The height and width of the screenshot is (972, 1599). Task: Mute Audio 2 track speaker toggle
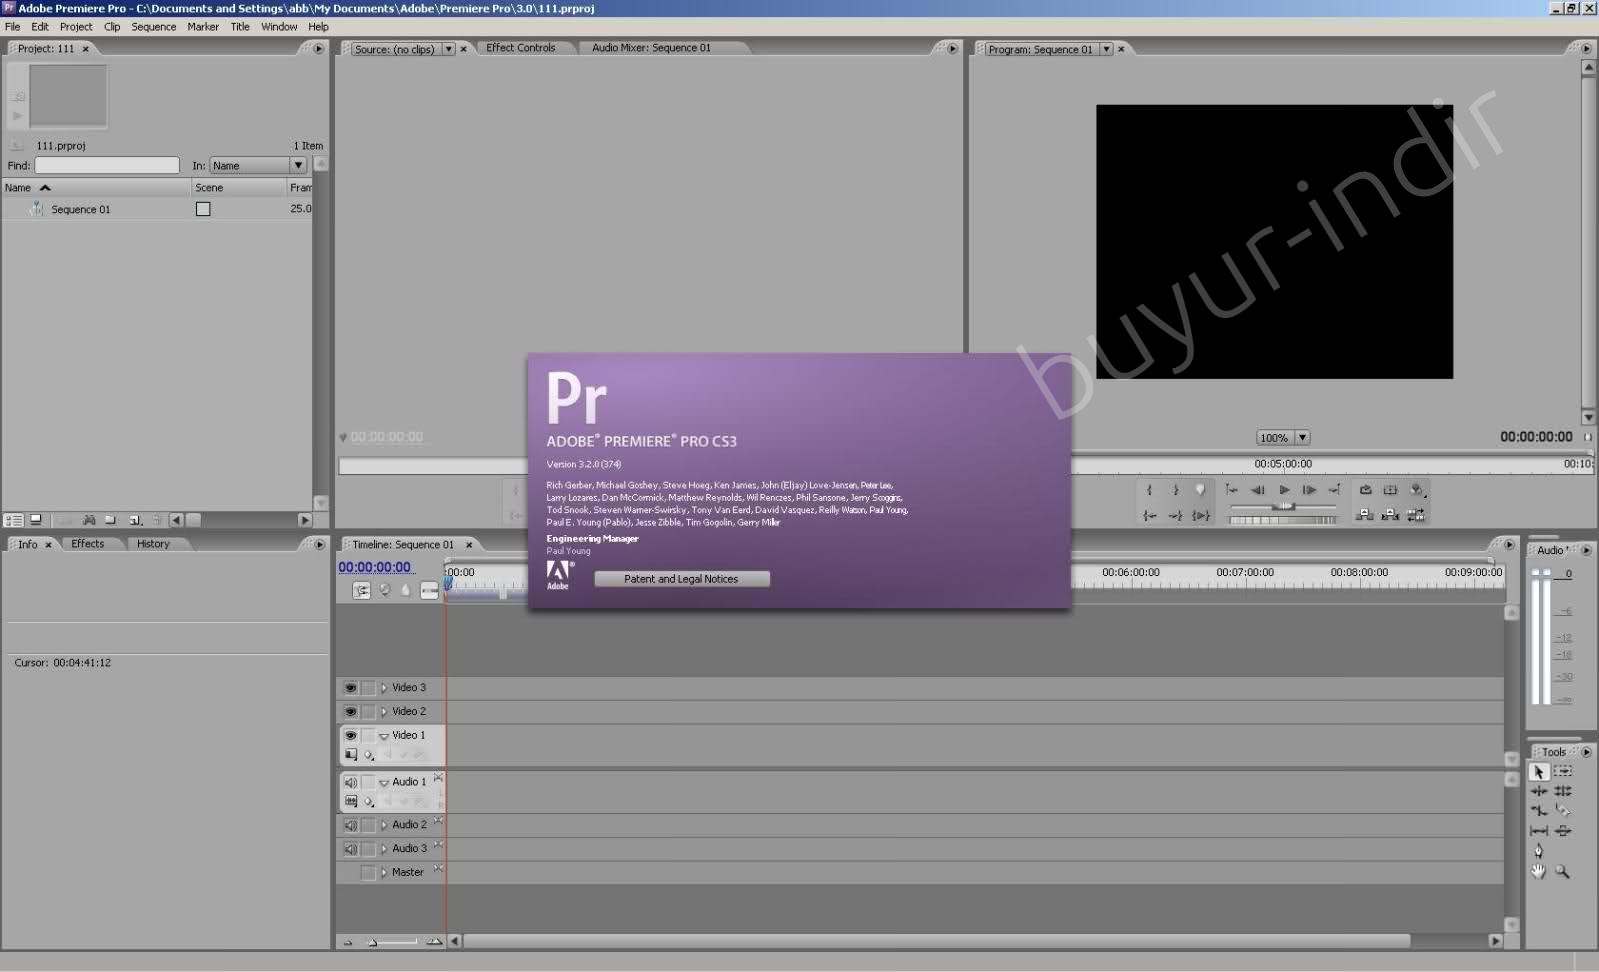coord(350,825)
